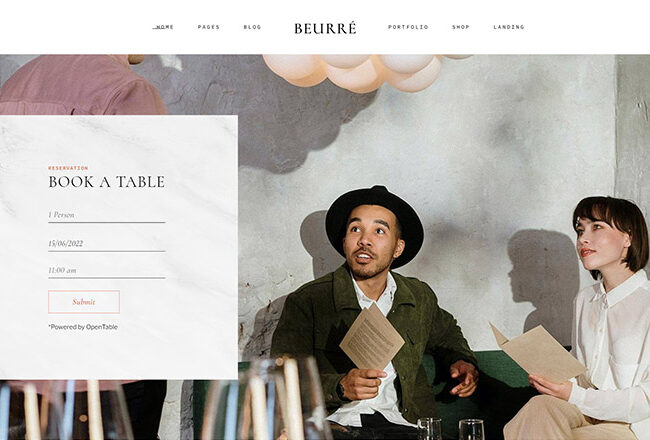Open the 15/06/2022 date picker field
Image resolution: width=650 pixels, height=440 pixels.
tap(107, 244)
